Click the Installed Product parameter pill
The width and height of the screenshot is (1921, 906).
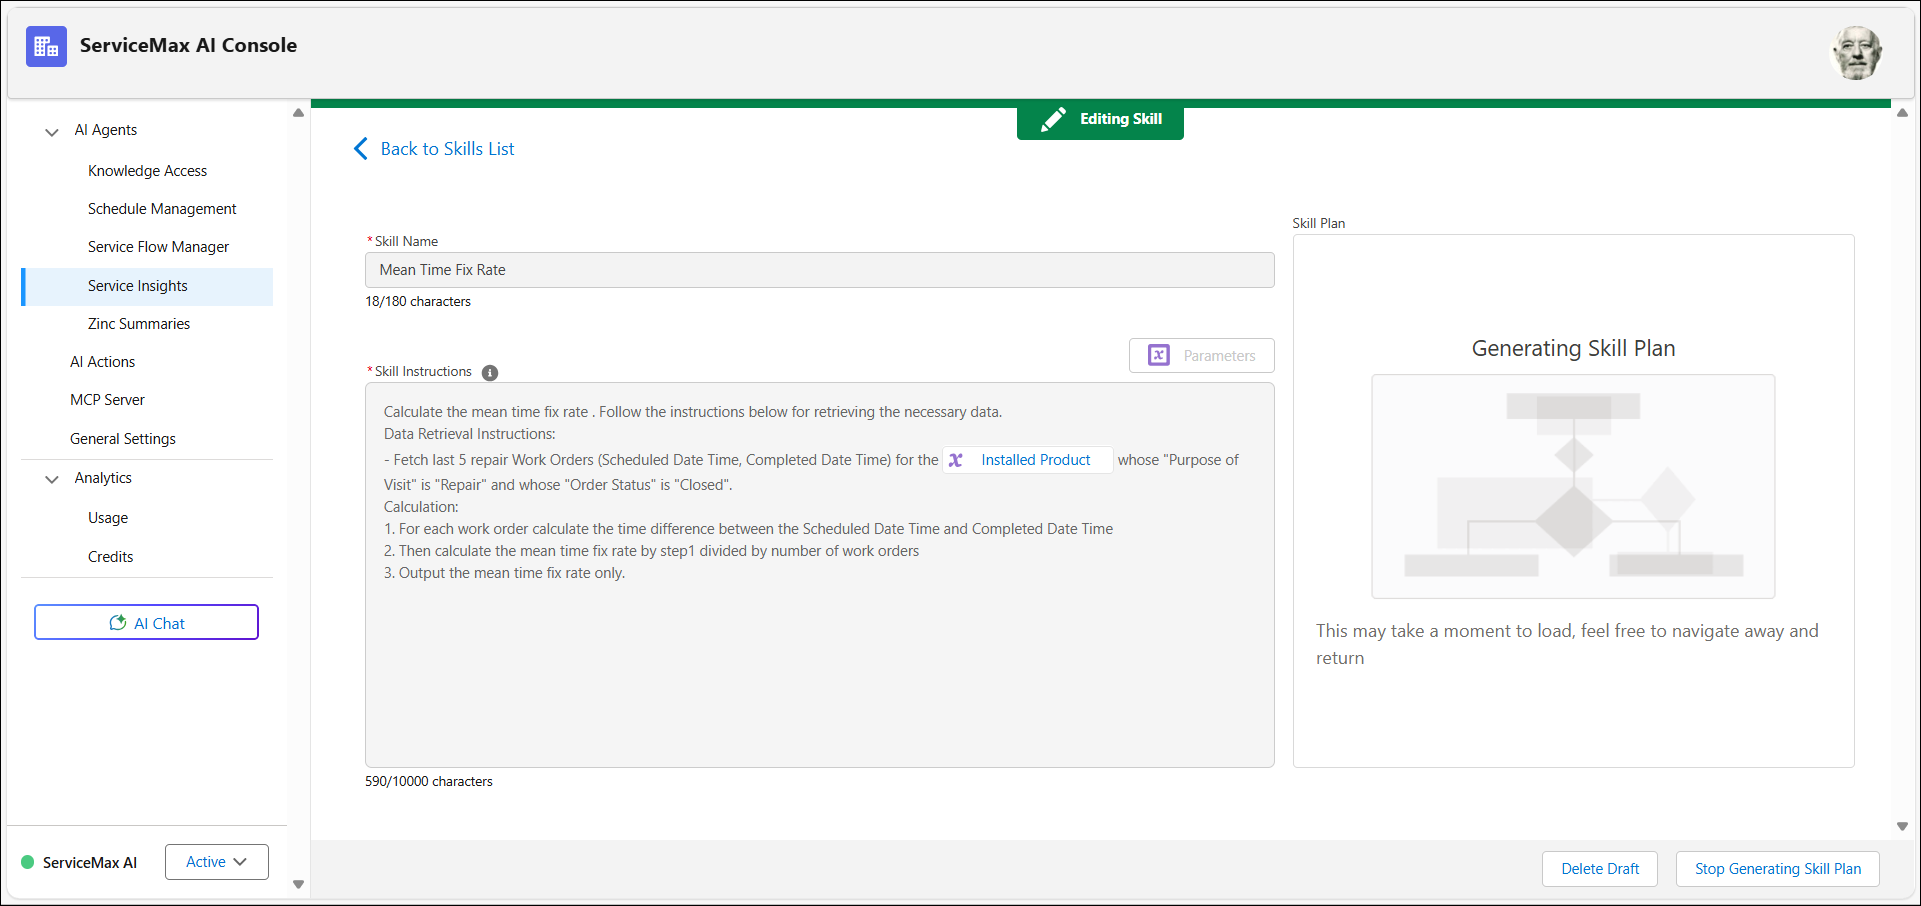1027,460
